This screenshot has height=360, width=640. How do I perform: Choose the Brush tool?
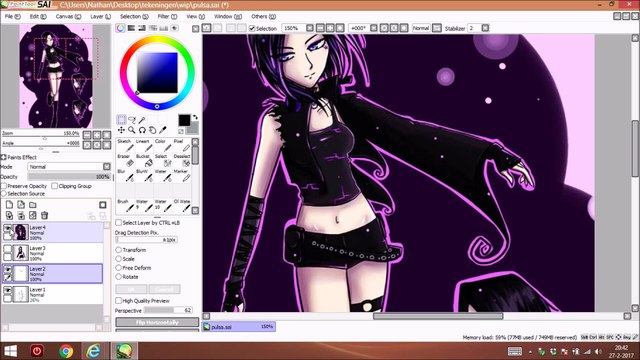pos(124,206)
